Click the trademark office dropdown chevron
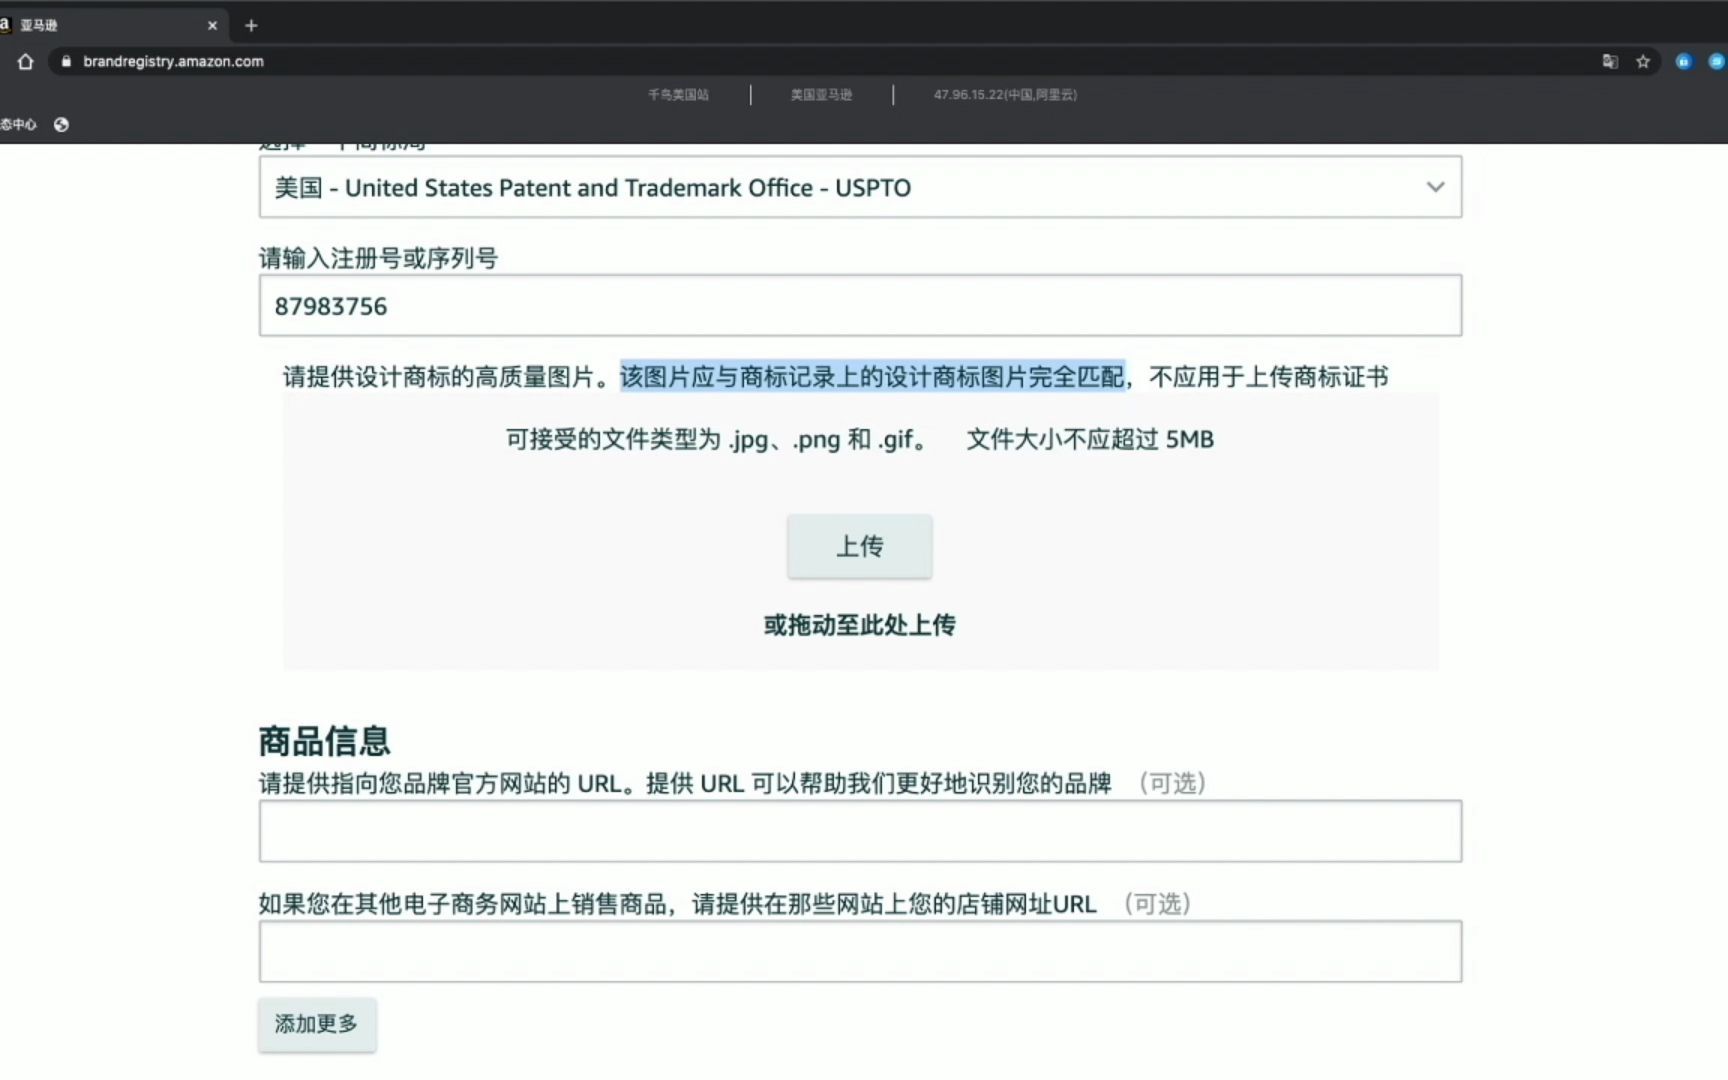1728x1080 pixels. [x=1435, y=187]
